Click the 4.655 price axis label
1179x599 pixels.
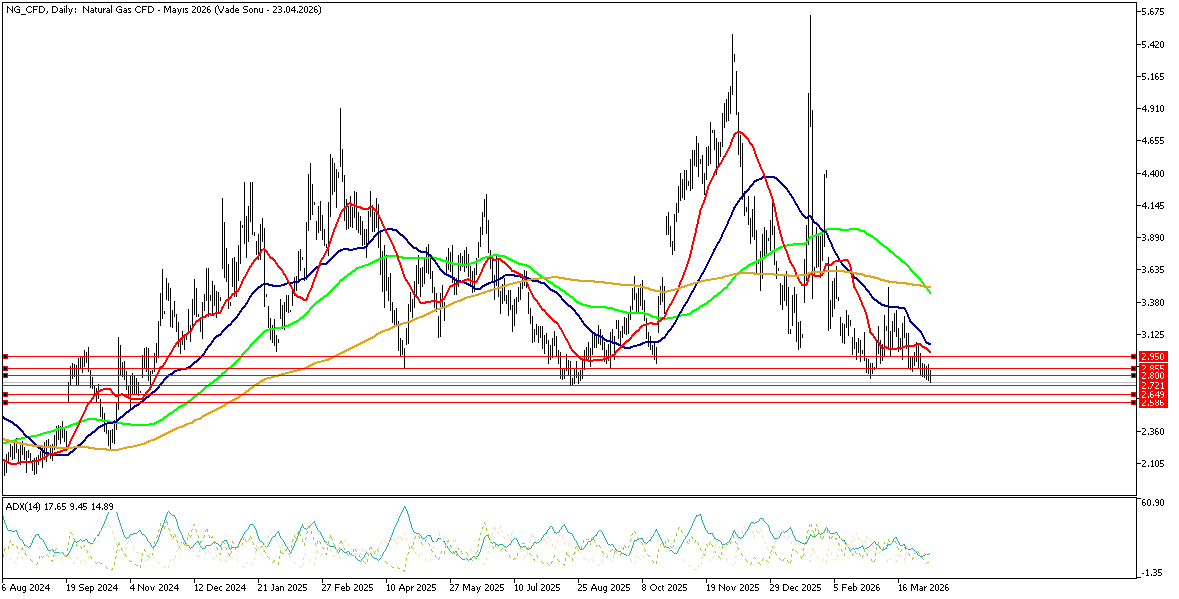[1152, 141]
